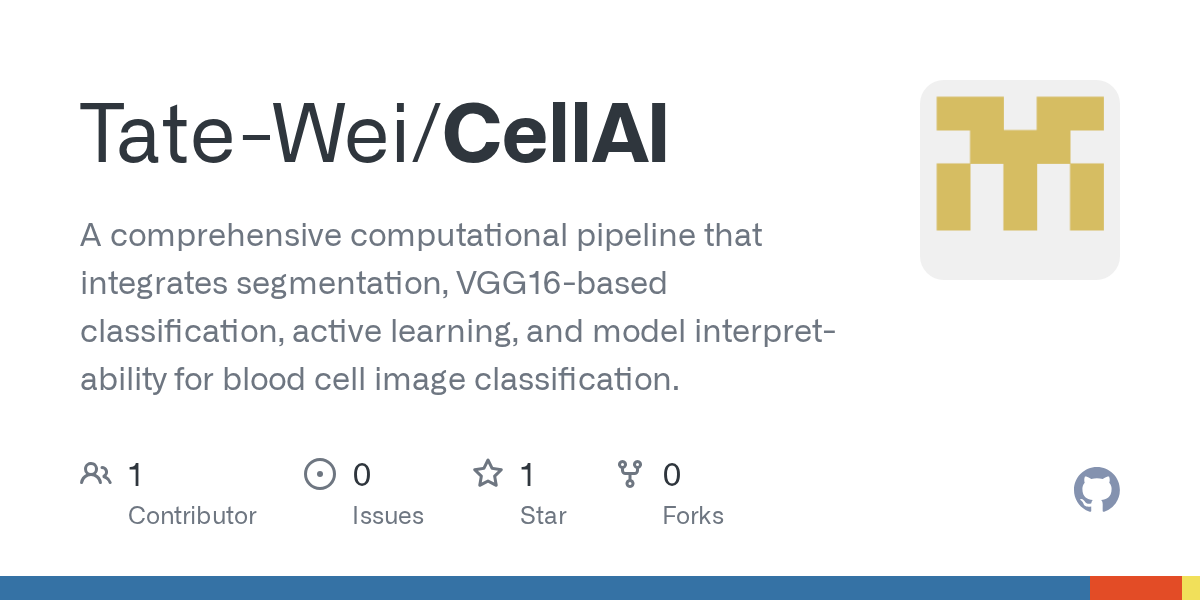Open the bold CellAI repository name

tap(556, 134)
